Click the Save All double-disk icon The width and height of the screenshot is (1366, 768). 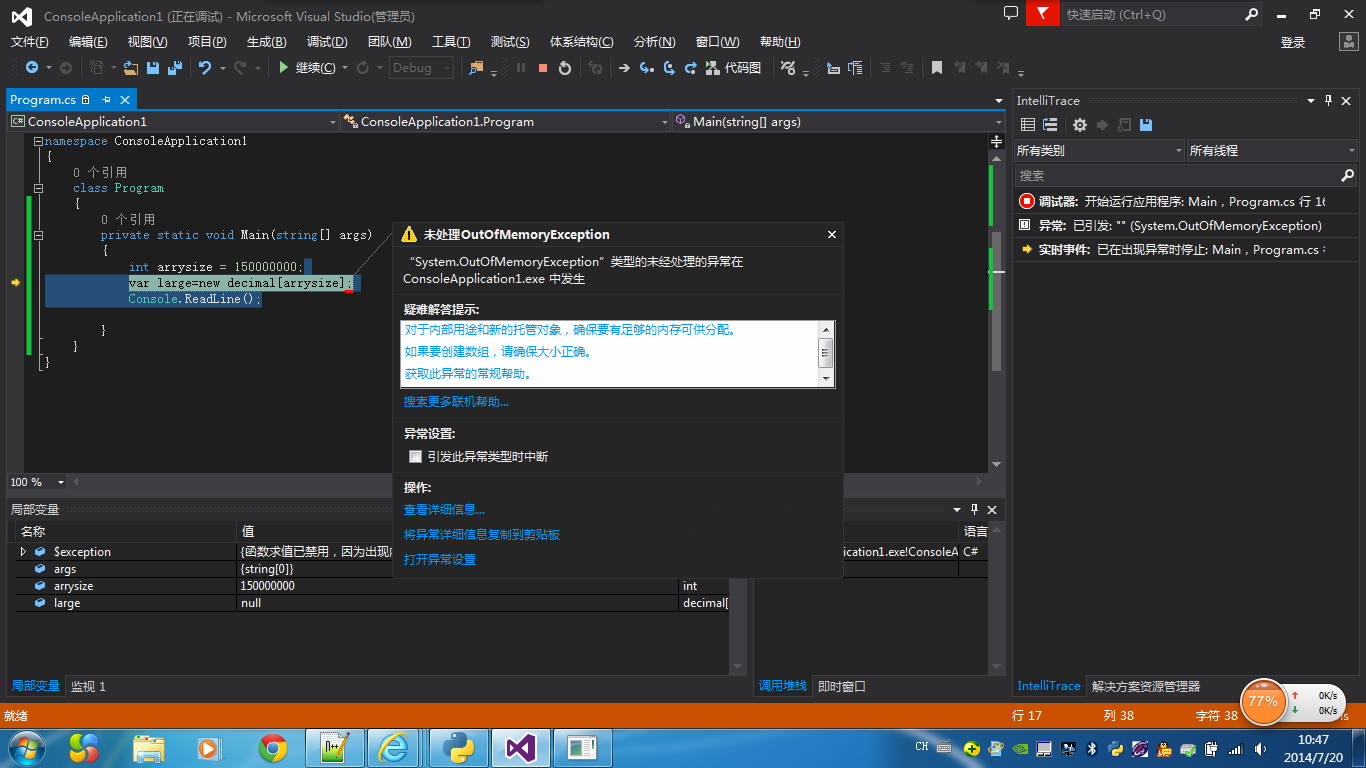point(175,68)
